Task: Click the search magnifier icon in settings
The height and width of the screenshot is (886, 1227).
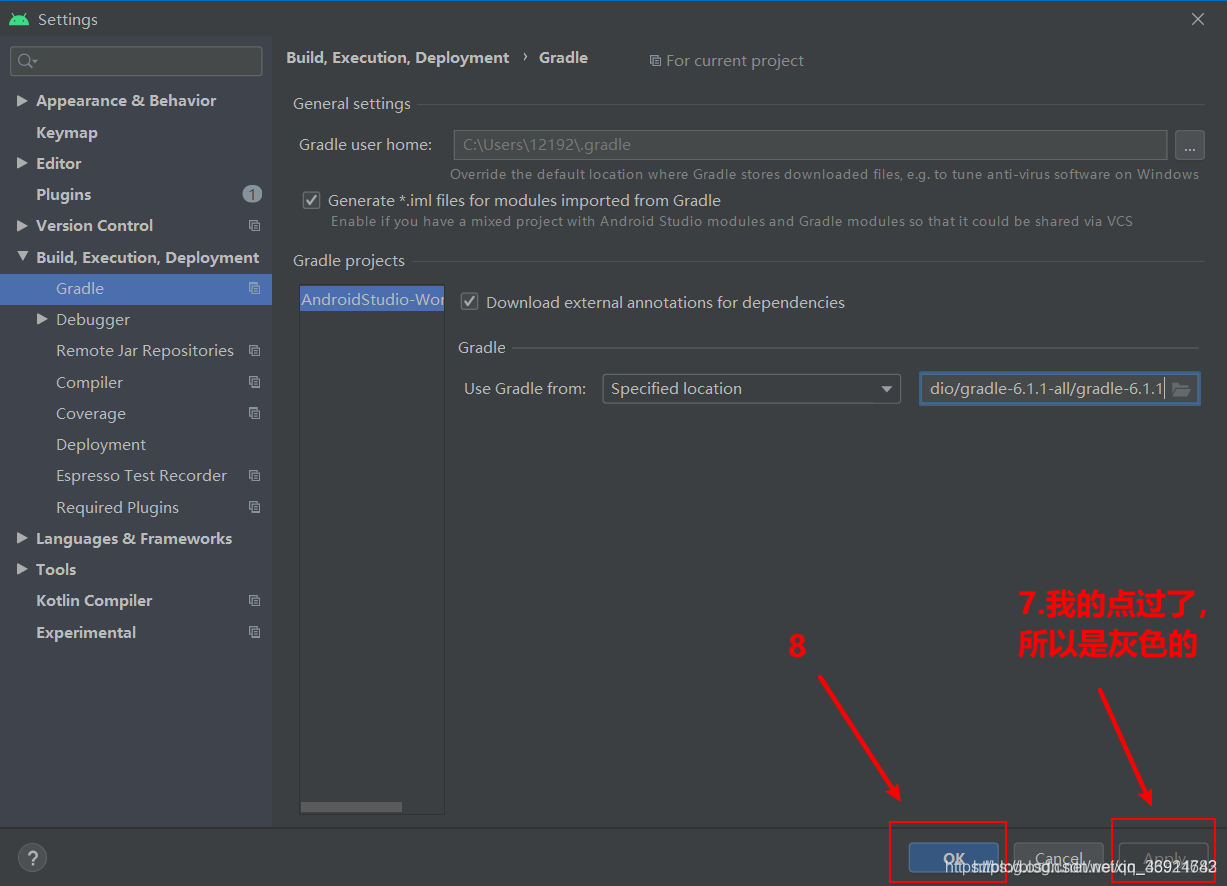Action: tap(27, 61)
